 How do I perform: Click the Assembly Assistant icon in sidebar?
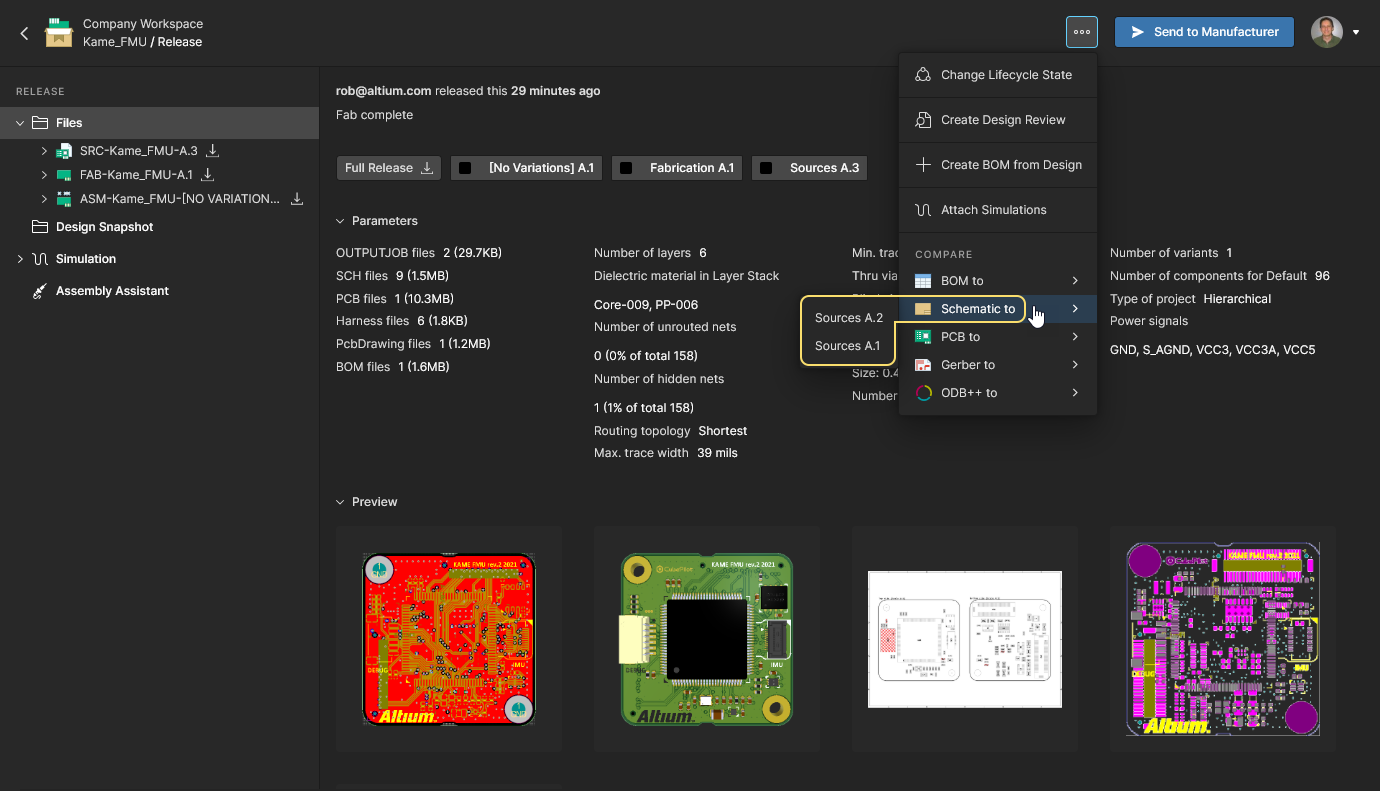pyautogui.click(x=40, y=291)
